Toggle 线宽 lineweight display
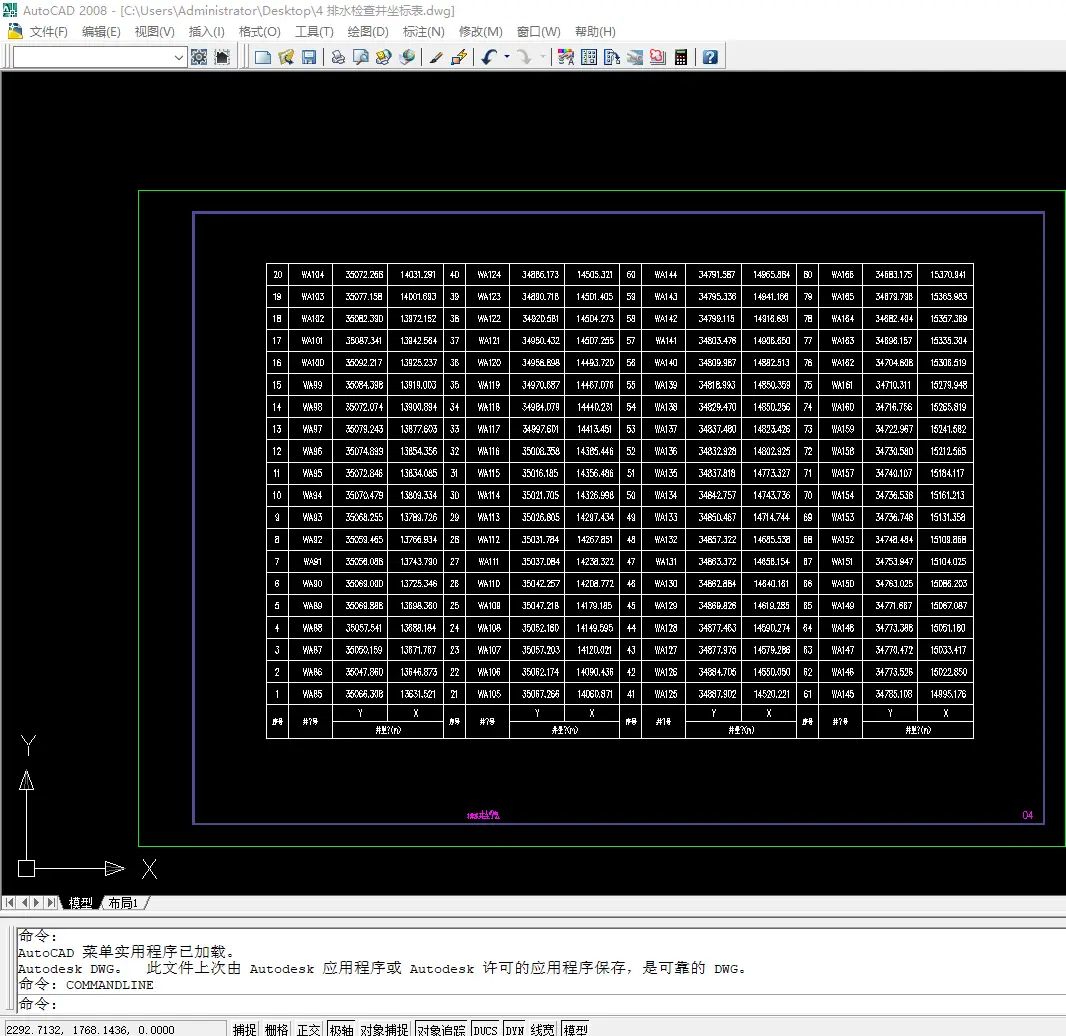This screenshot has height=1036, width=1066. [x=543, y=1029]
